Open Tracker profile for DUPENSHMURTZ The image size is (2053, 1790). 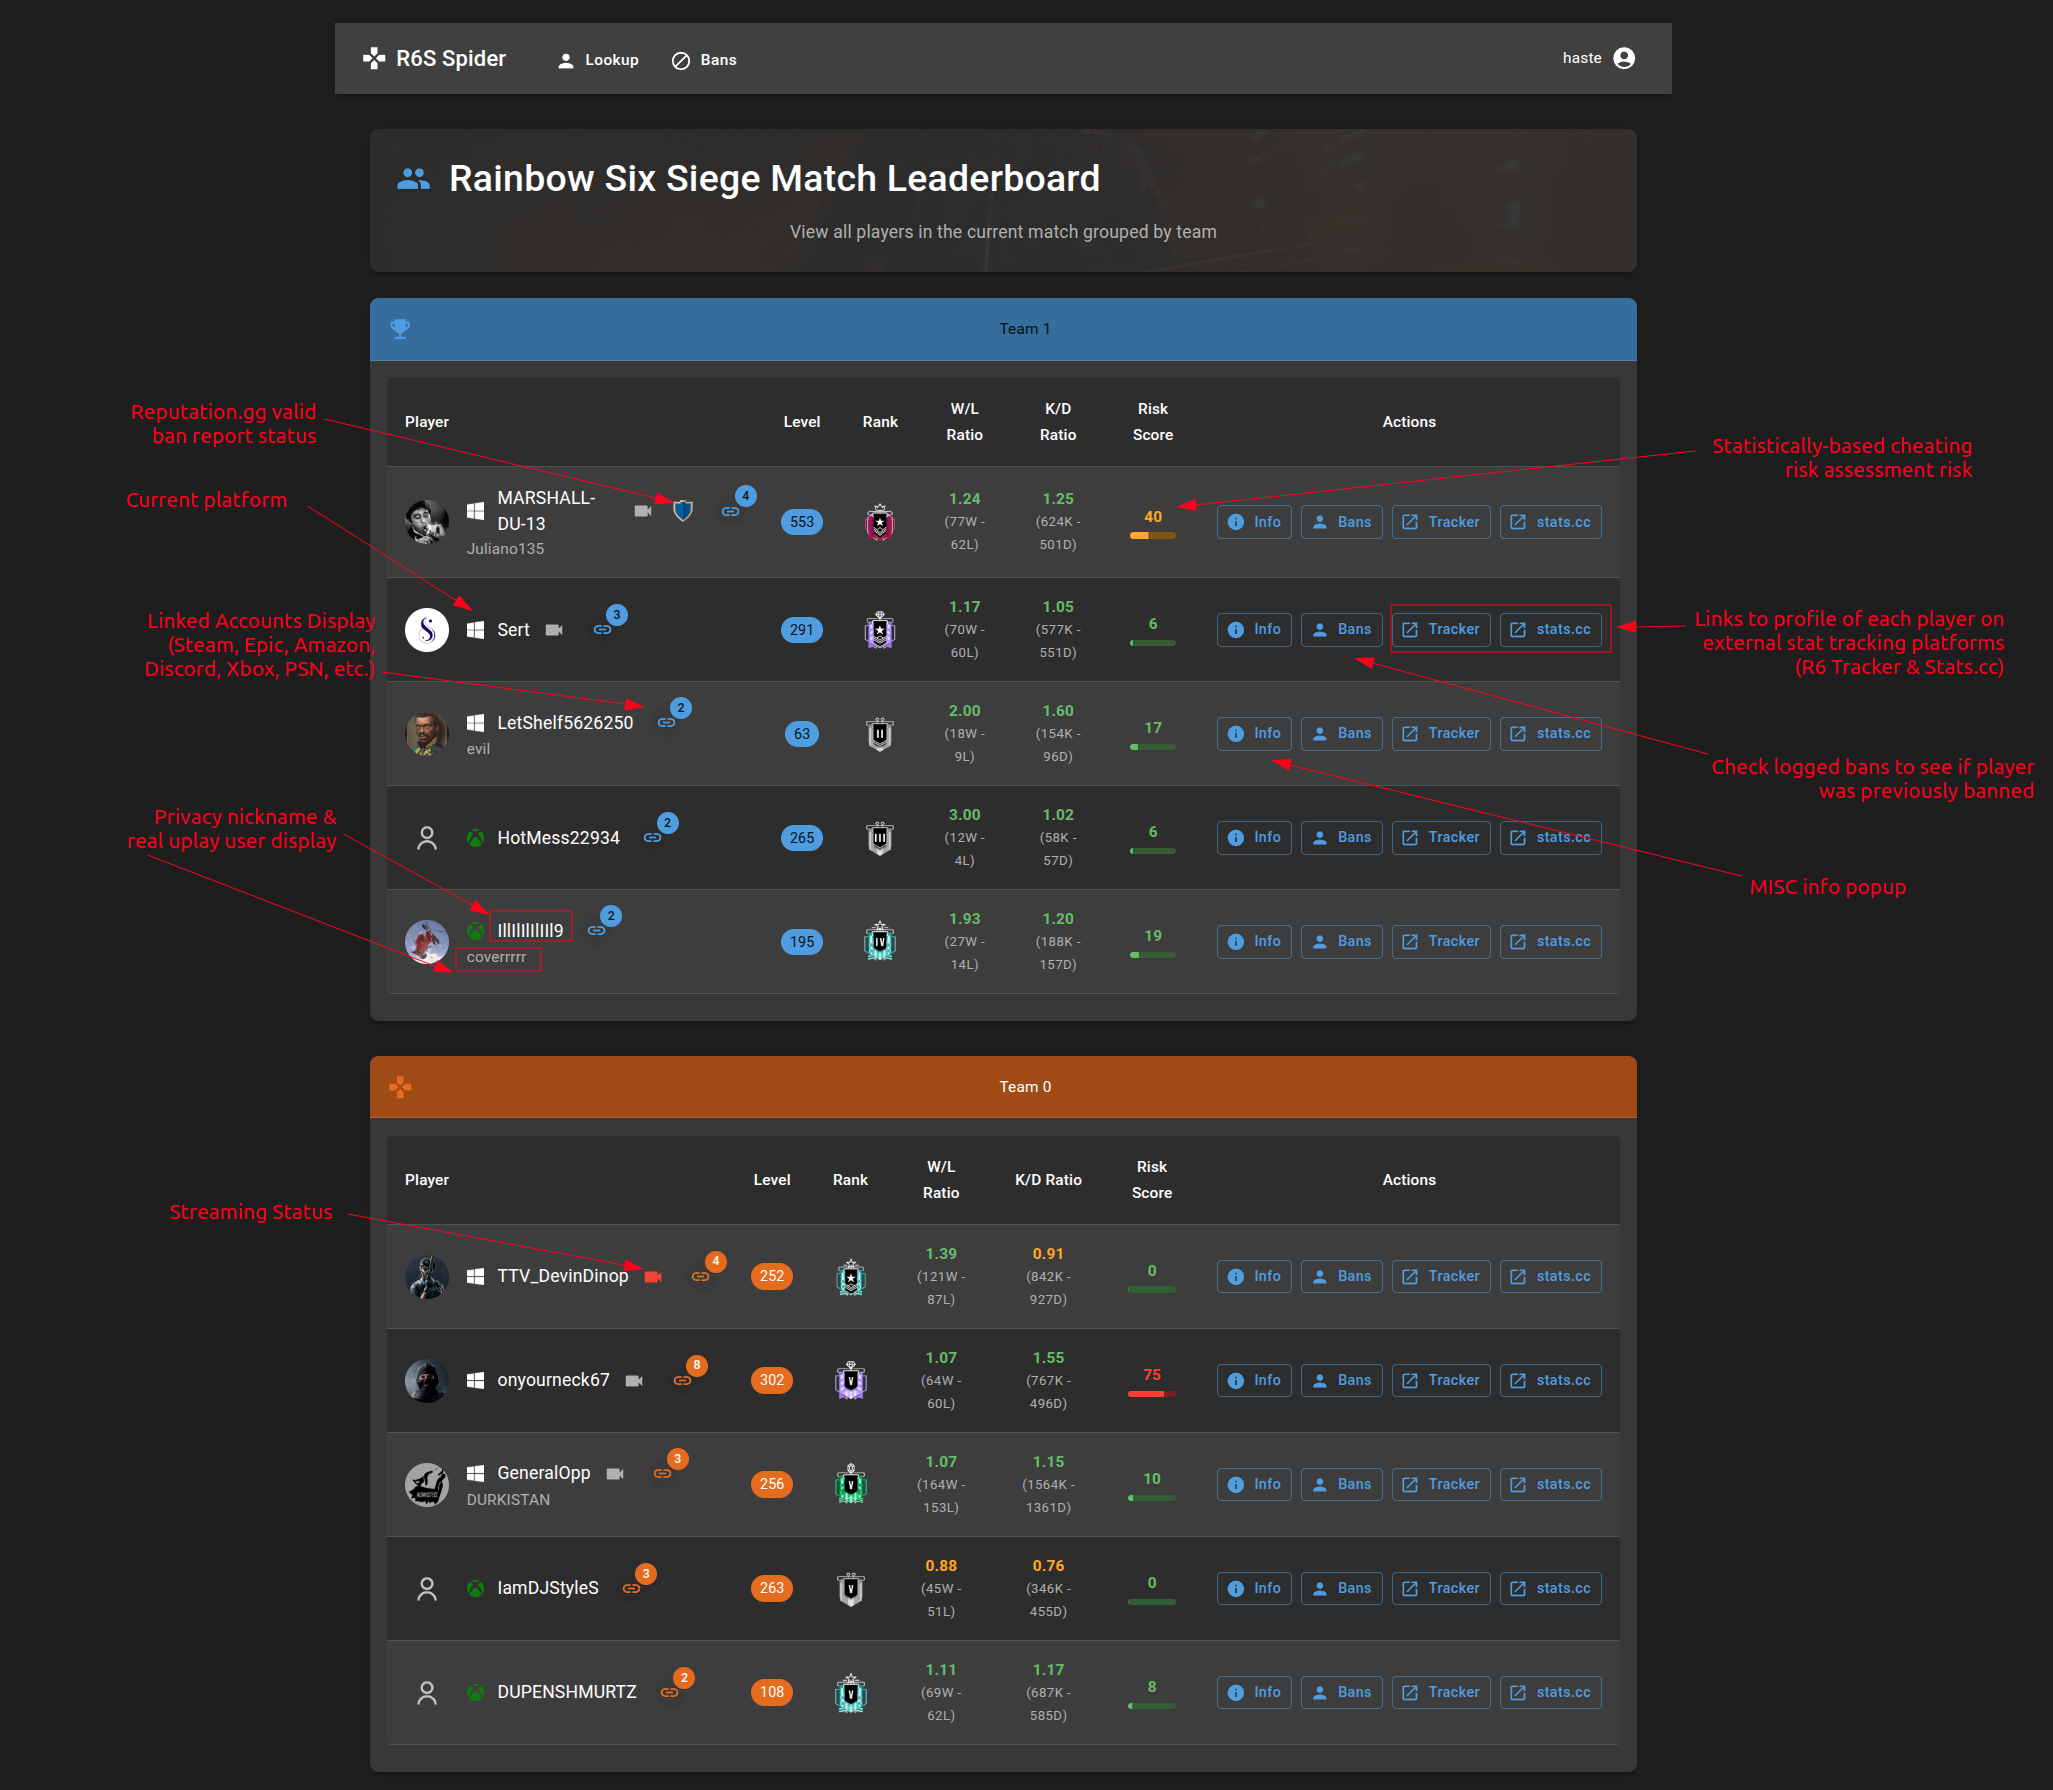[x=1440, y=1693]
